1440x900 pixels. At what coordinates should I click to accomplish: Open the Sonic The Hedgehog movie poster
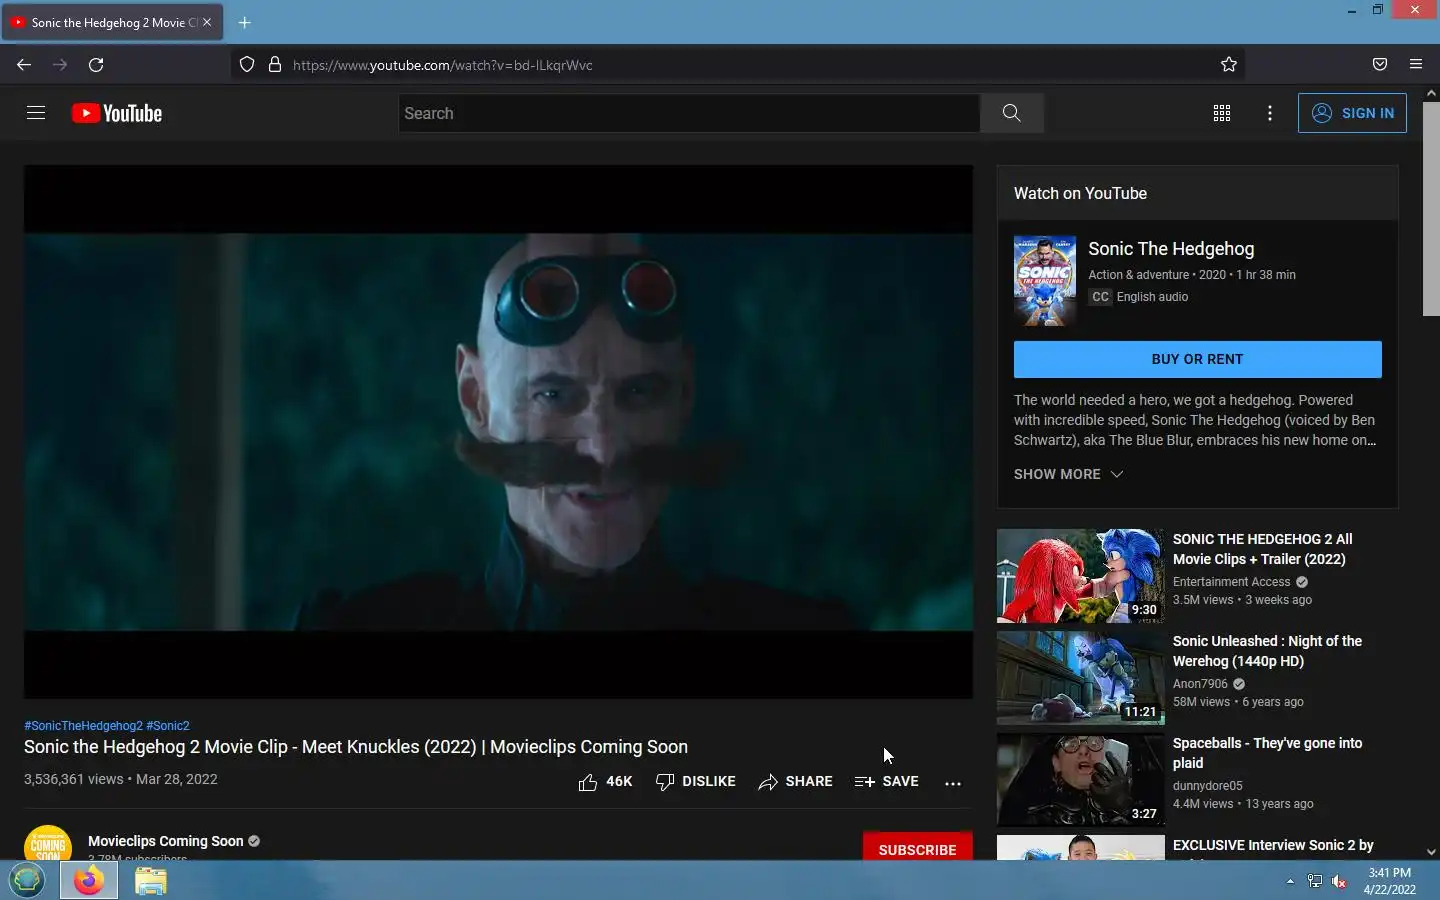pyautogui.click(x=1045, y=281)
